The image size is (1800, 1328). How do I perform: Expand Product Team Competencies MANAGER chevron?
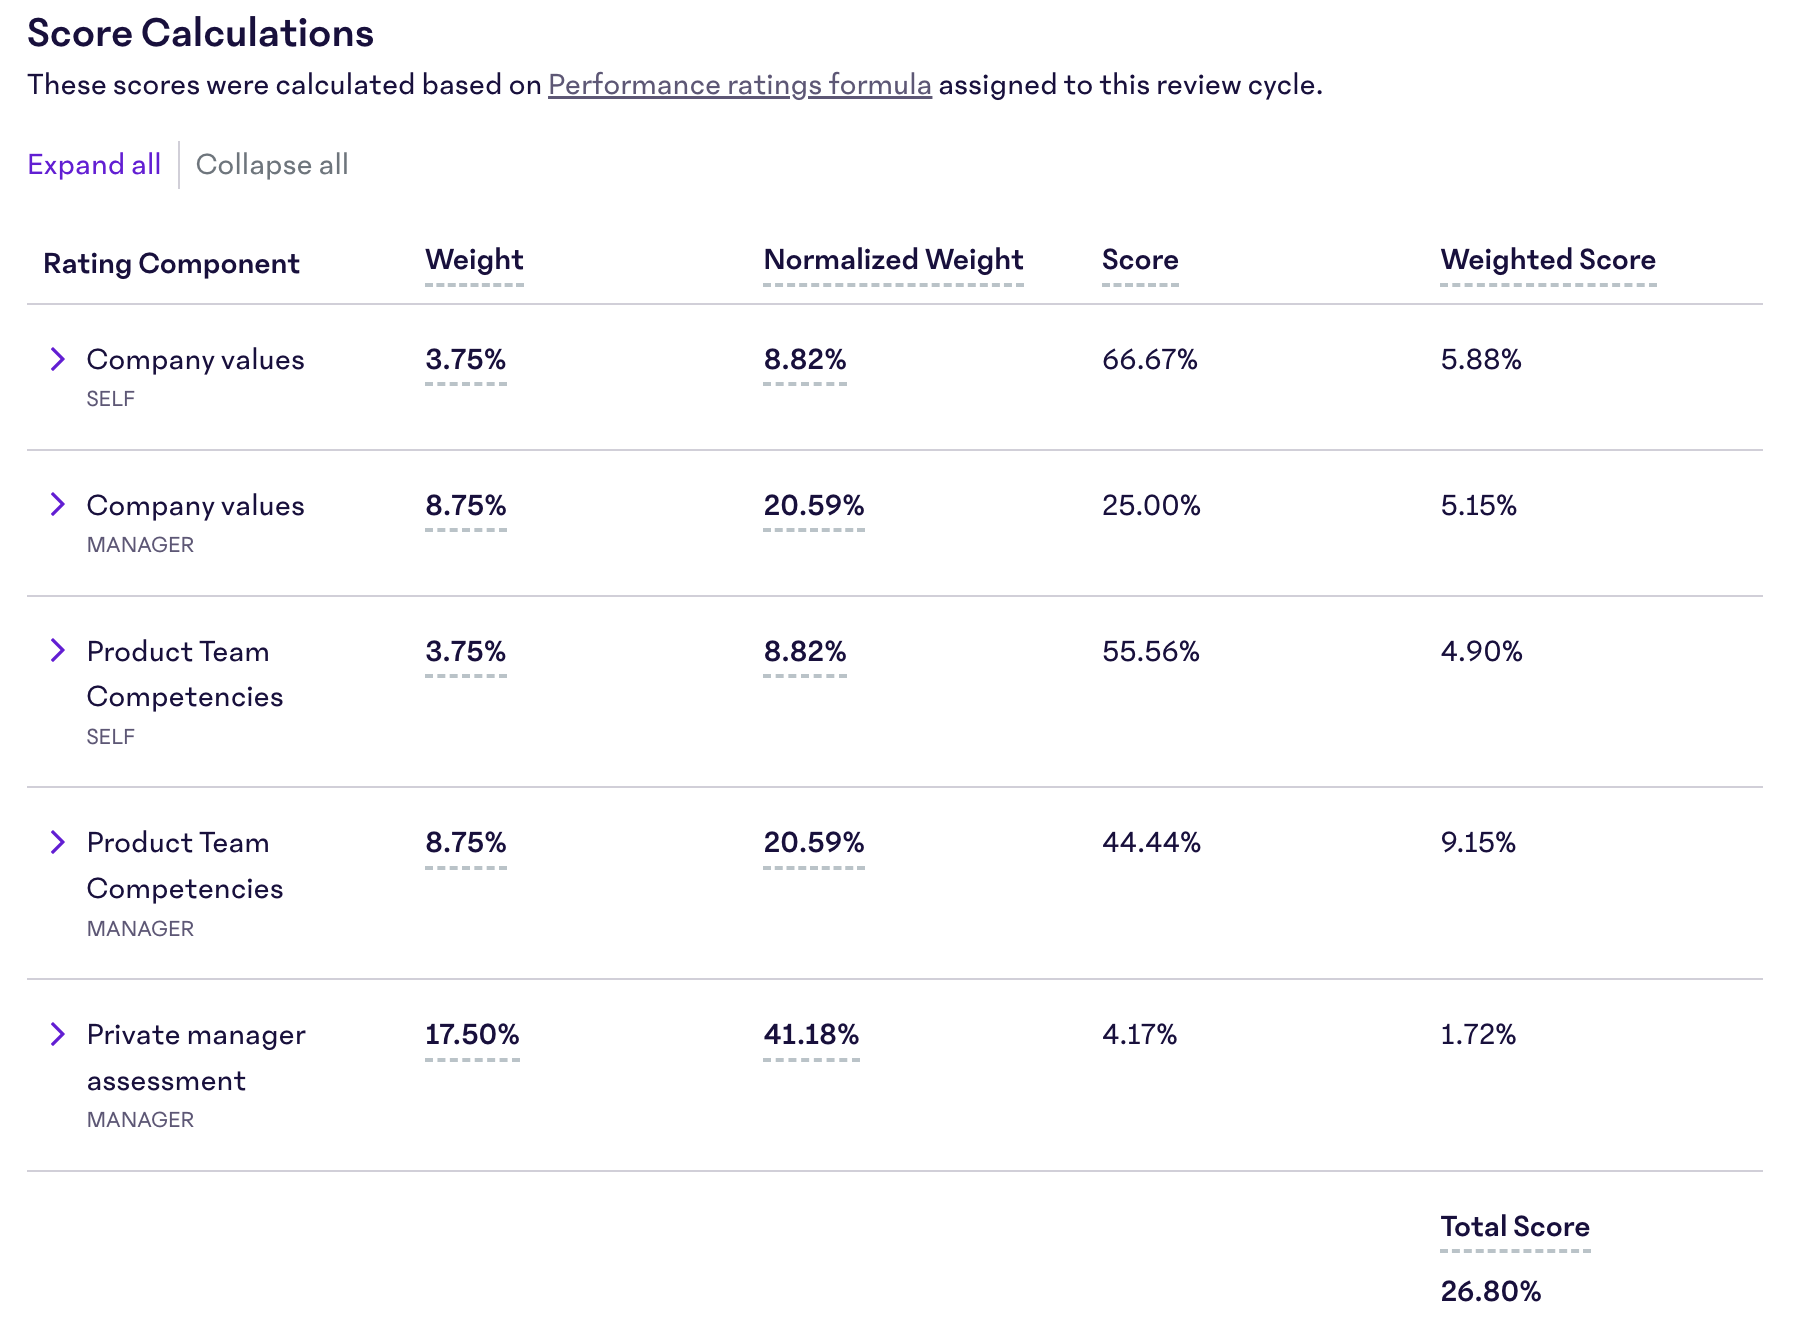[x=58, y=842]
